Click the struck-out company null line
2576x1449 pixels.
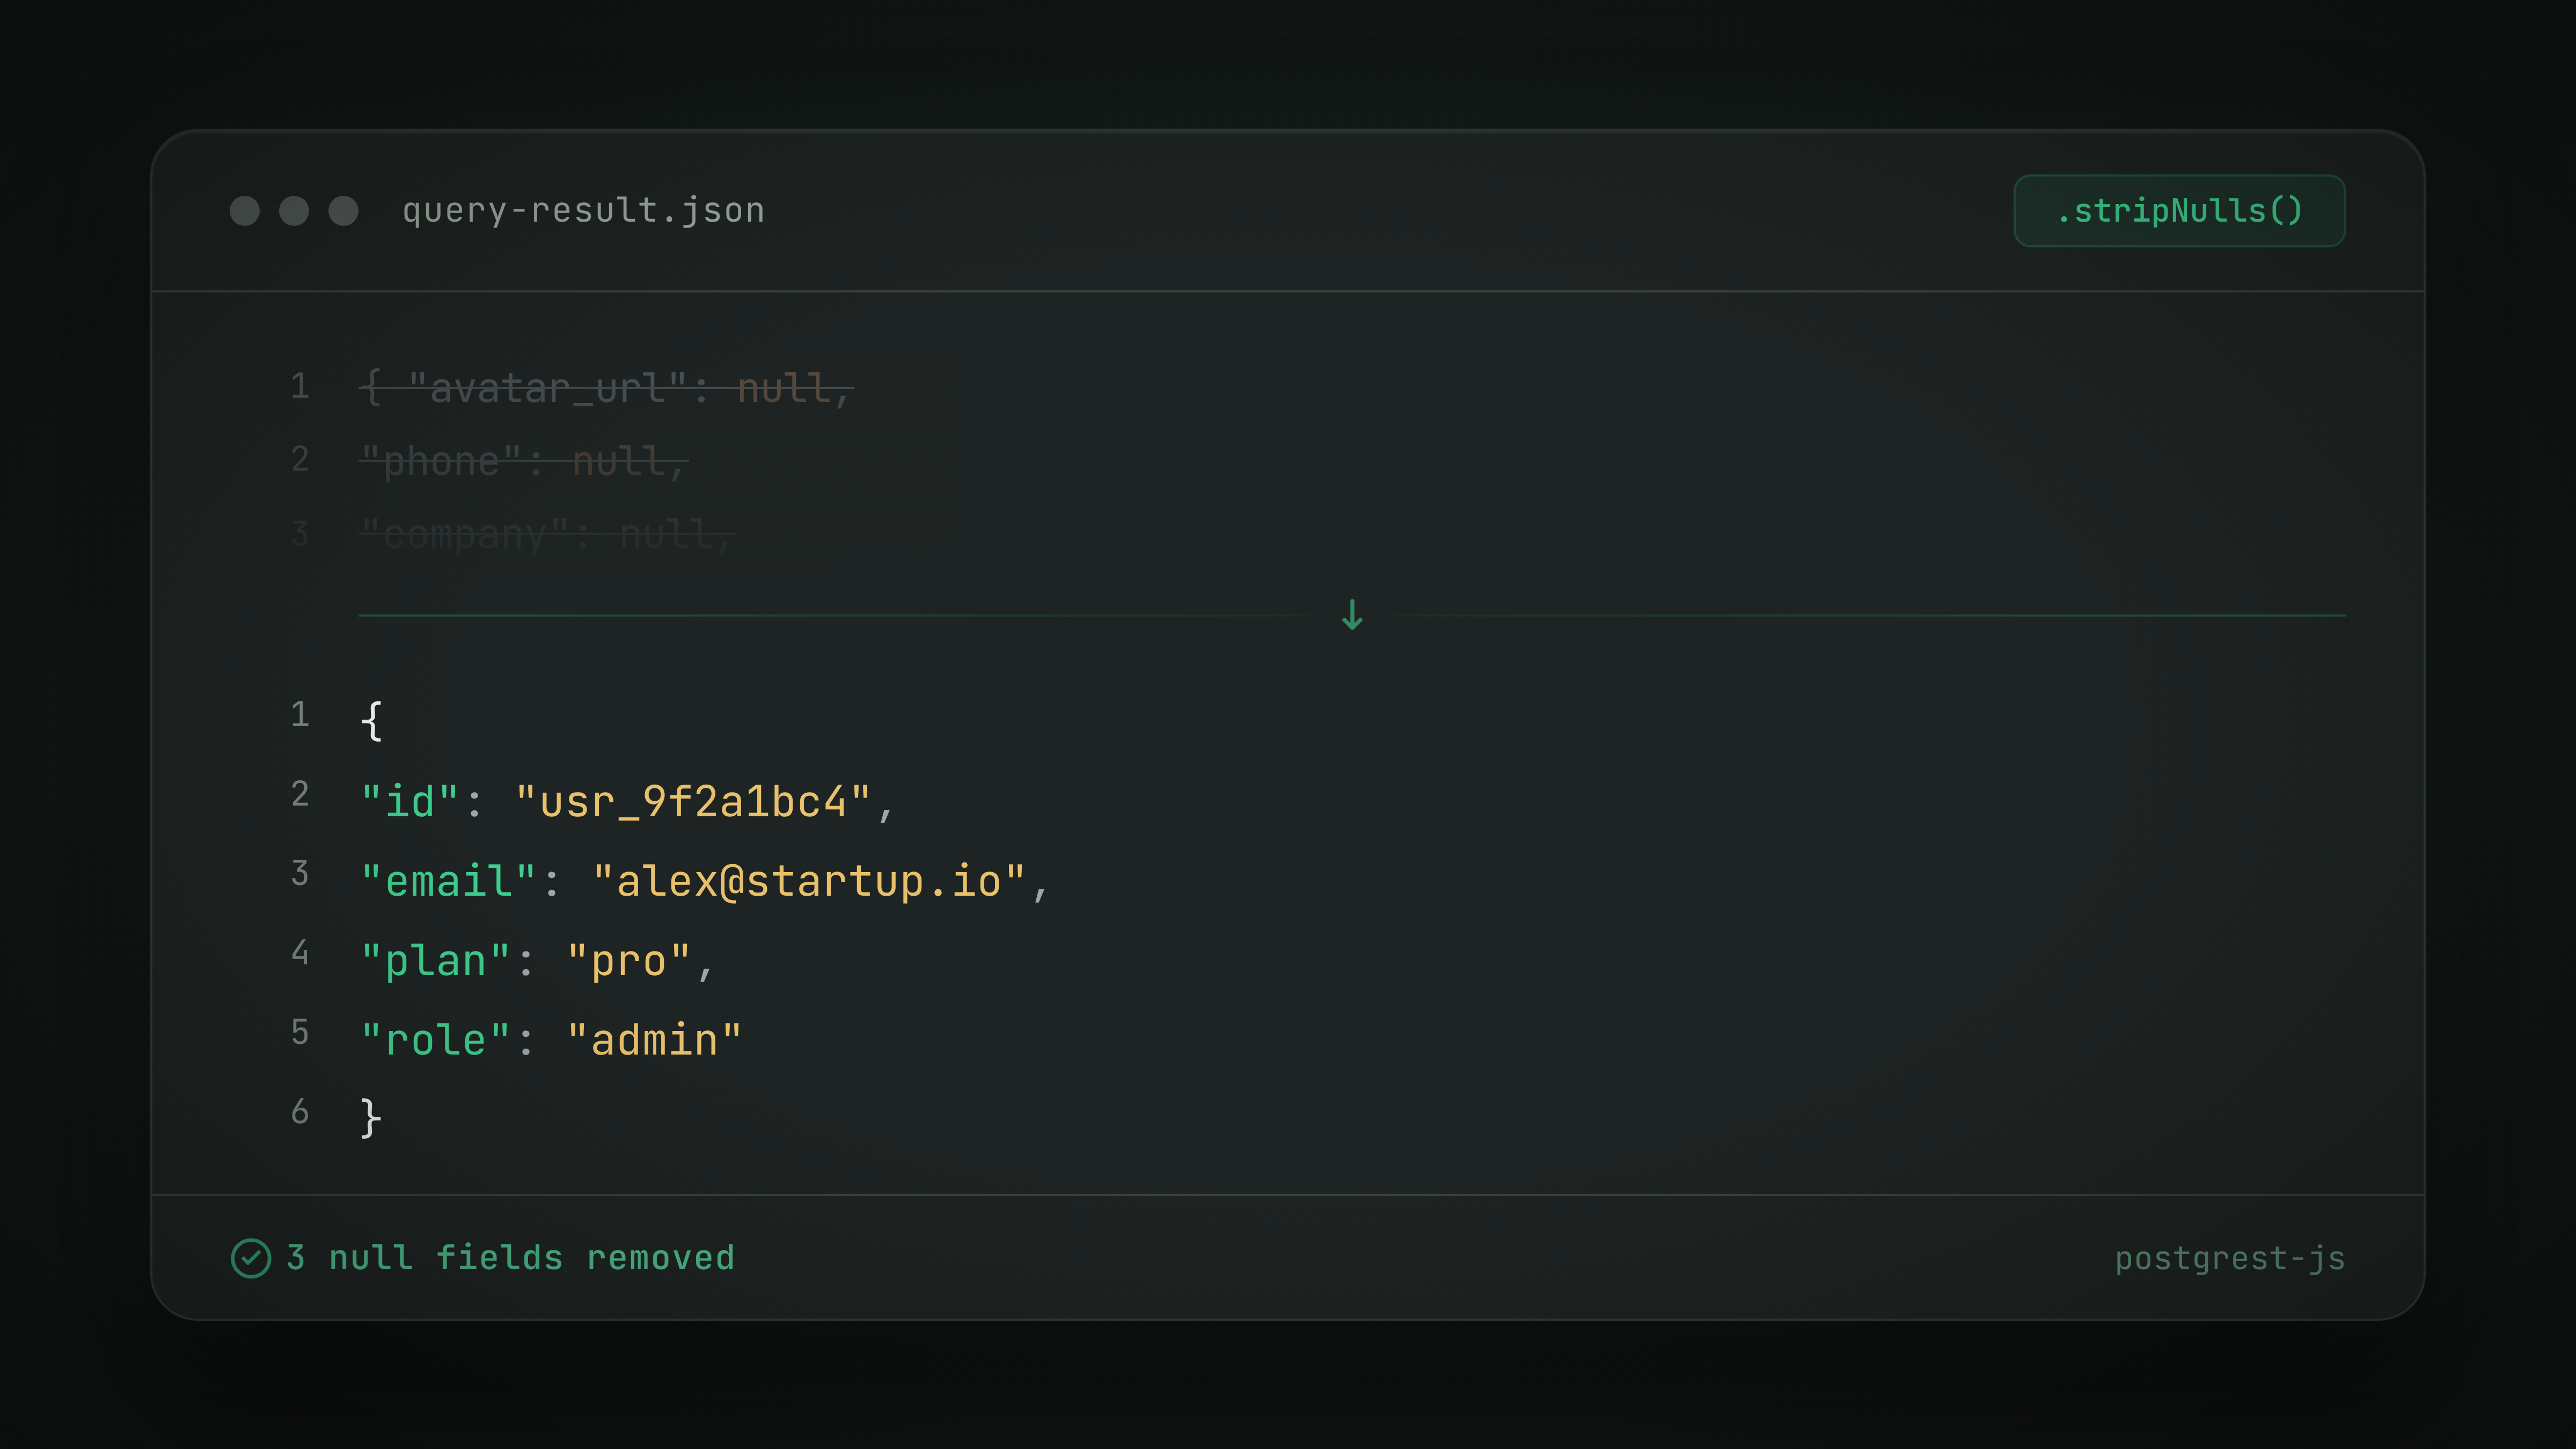point(547,535)
